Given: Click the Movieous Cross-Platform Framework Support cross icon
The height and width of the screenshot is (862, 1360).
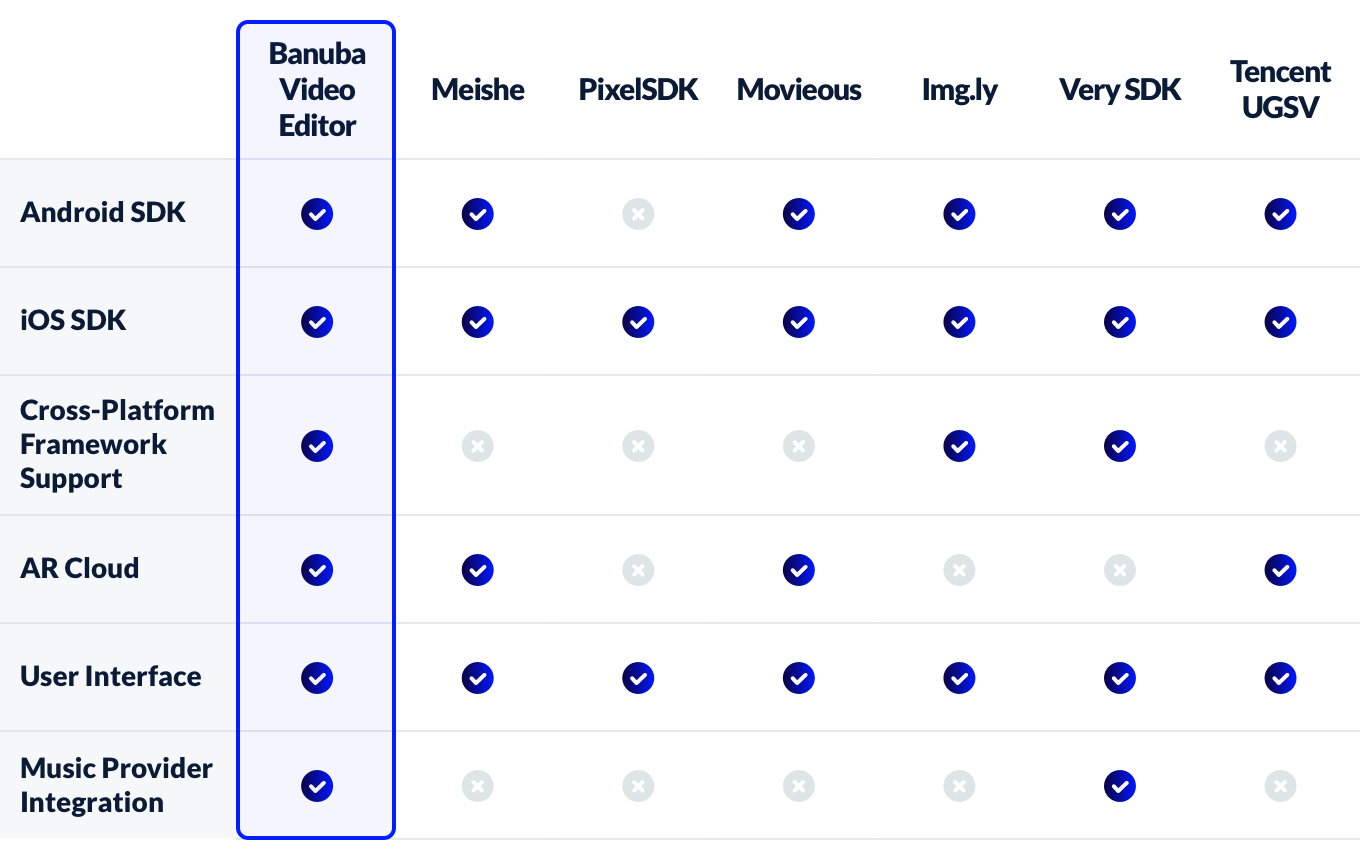Looking at the screenshot, I should (x=798, y=446).
